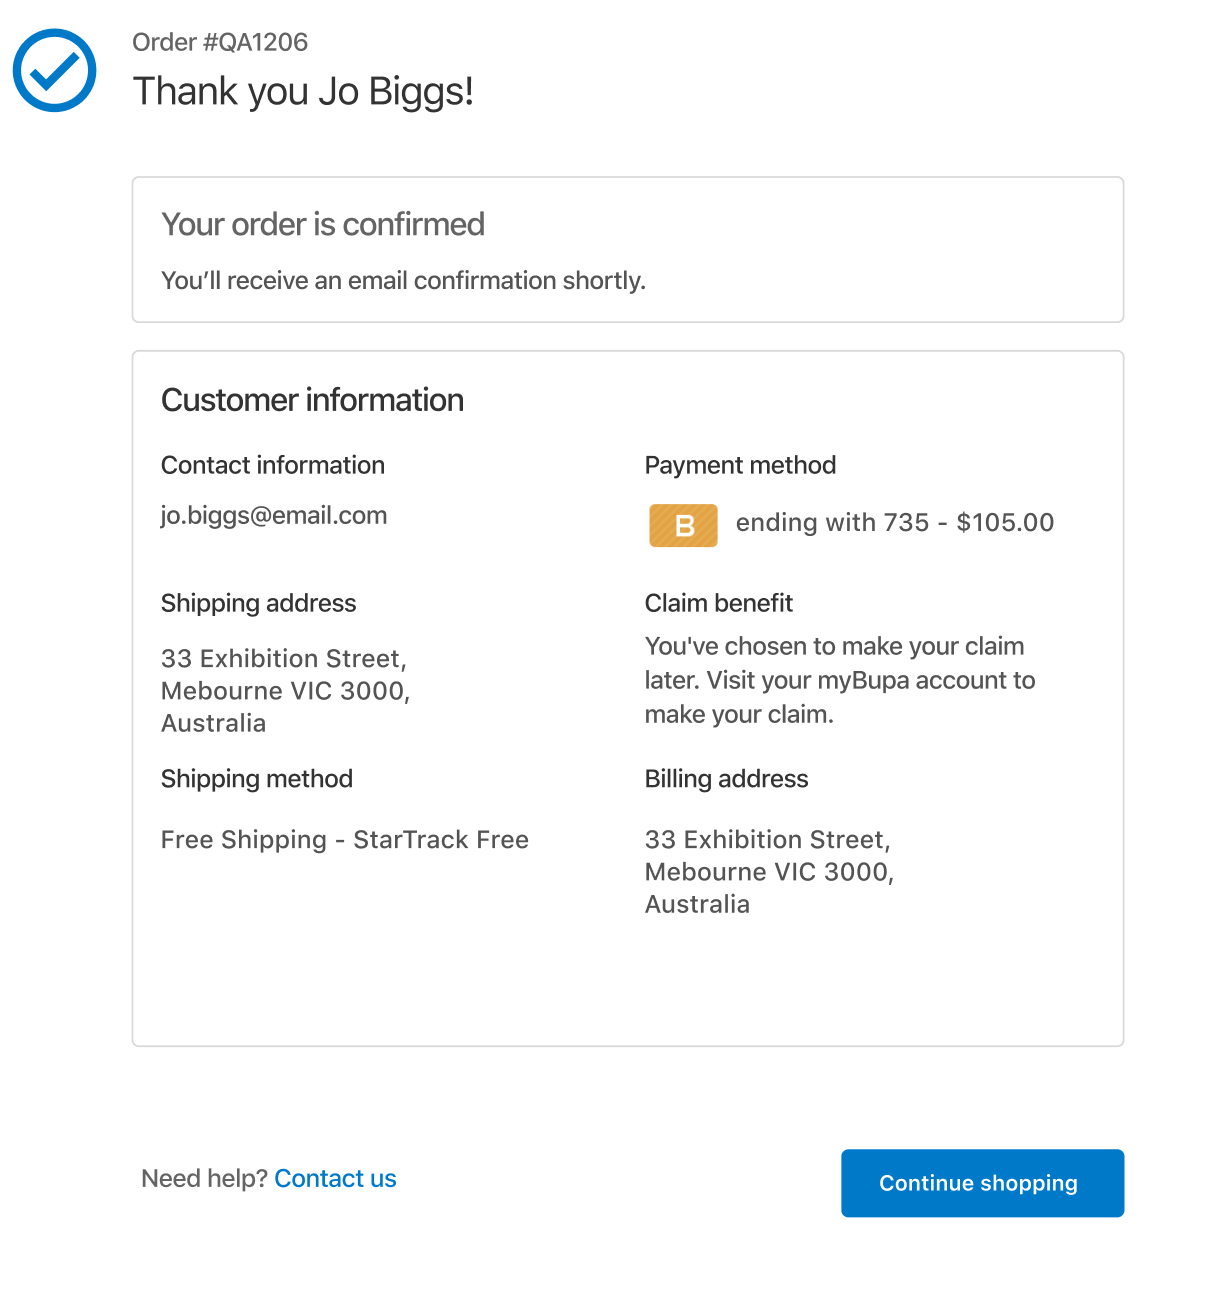Click the orange B payment card icon
The height and width of the screenshot is (1296, 1208).
(683, 525)
